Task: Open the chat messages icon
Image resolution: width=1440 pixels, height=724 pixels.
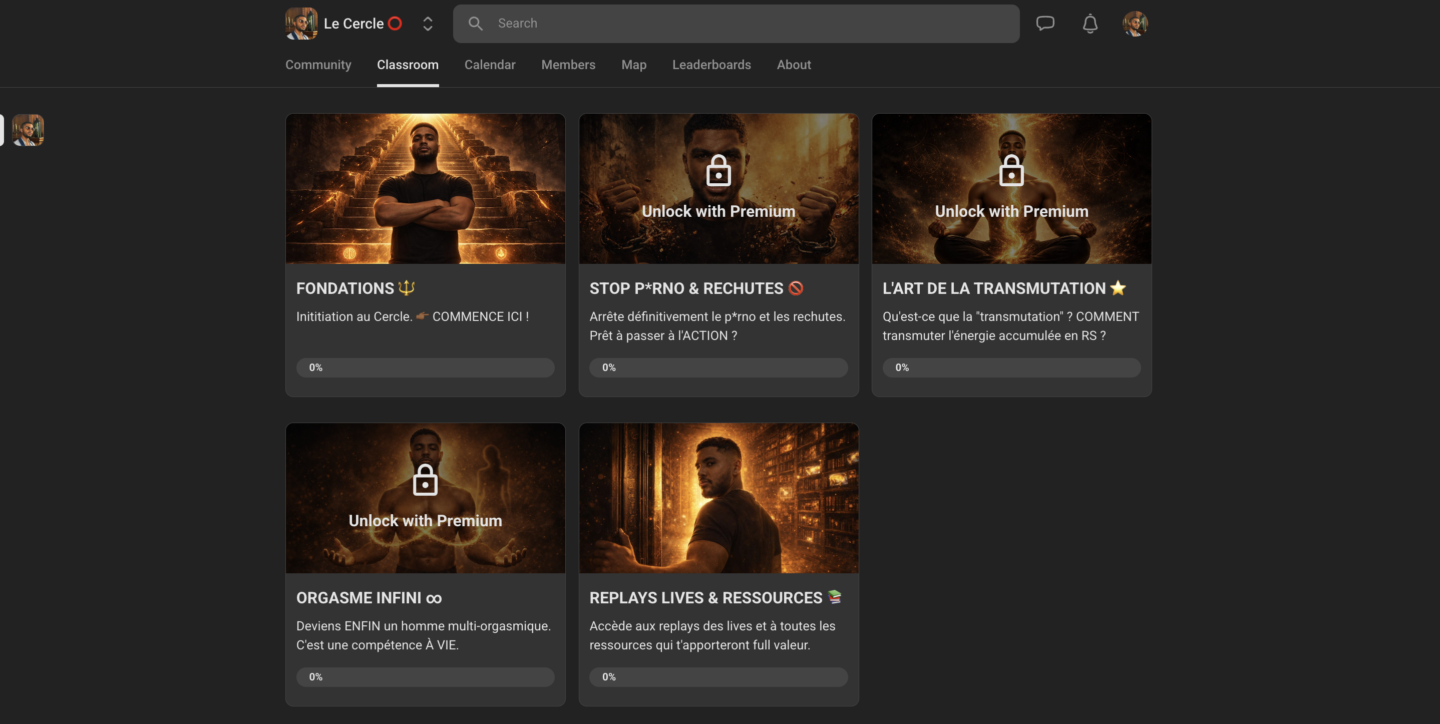Action: [x=1045, y=24]
